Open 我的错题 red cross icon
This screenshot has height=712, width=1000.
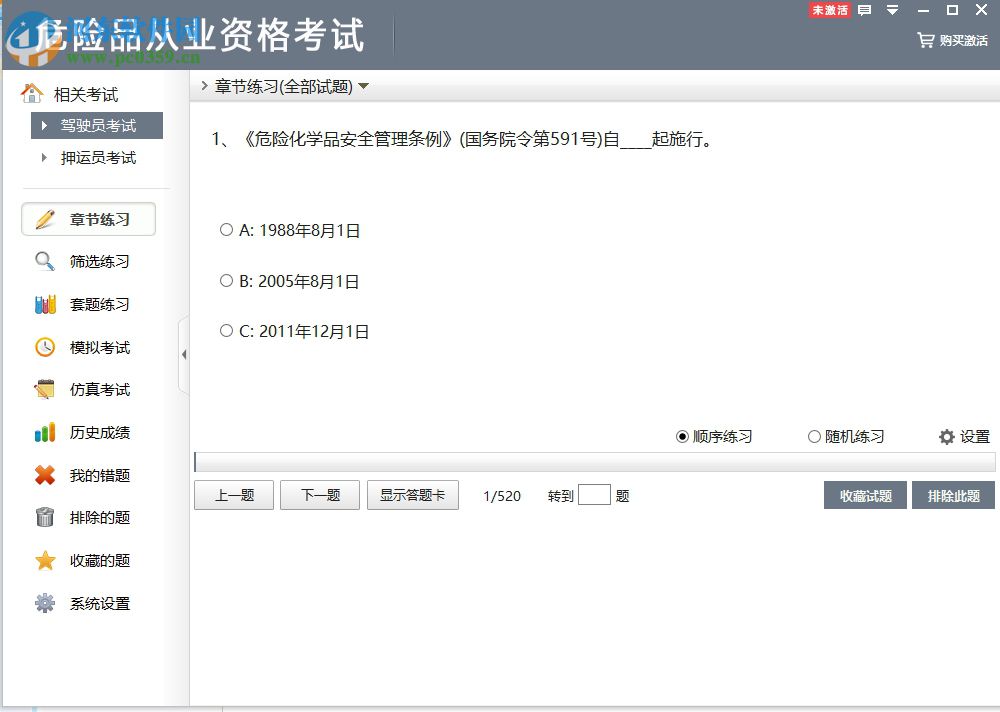pyautogui.click(x=44, y=475)
